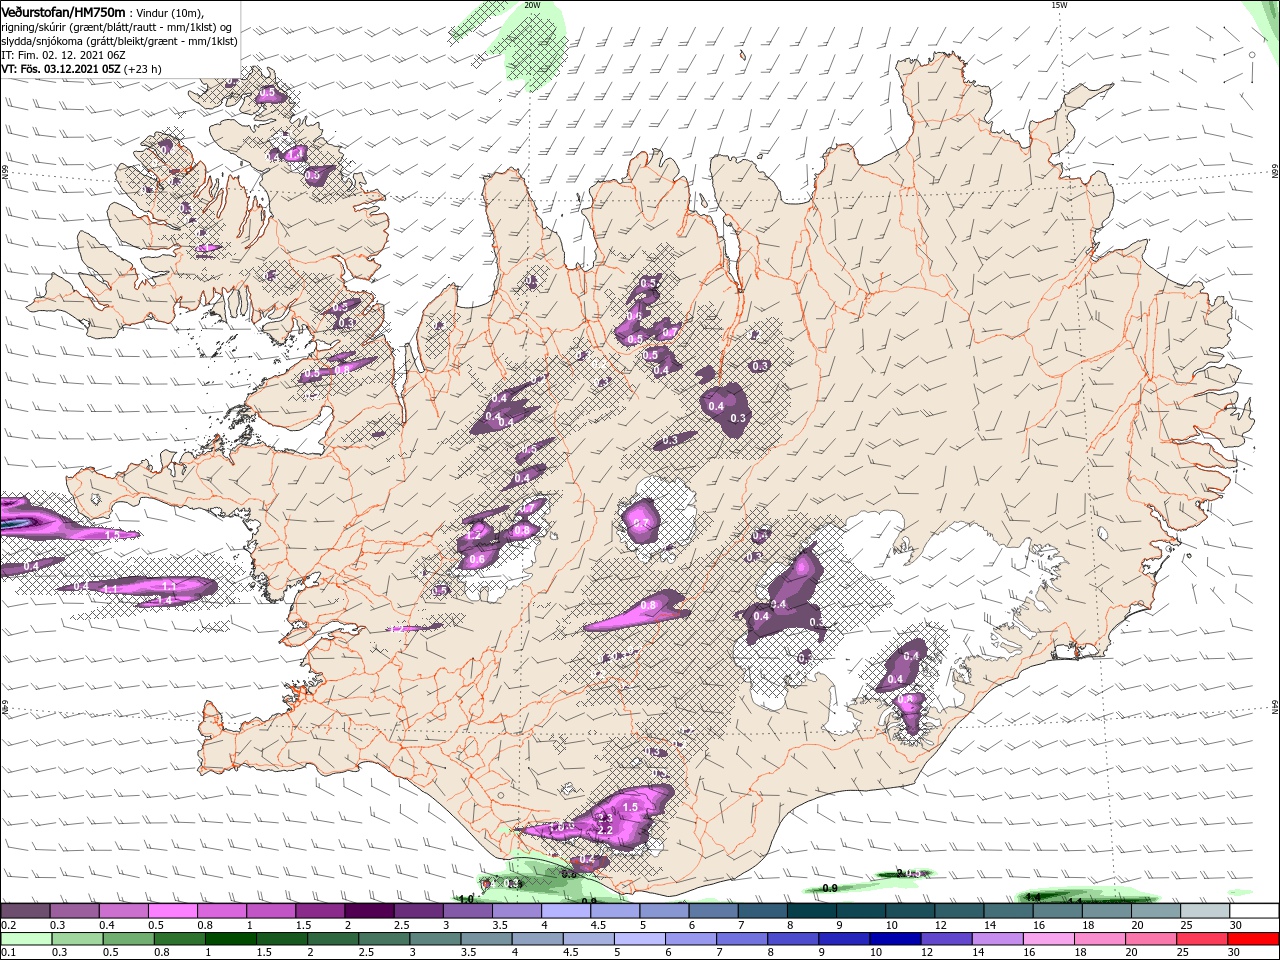Select the upper legend swatch labeled 6

[x=713, y=911]
